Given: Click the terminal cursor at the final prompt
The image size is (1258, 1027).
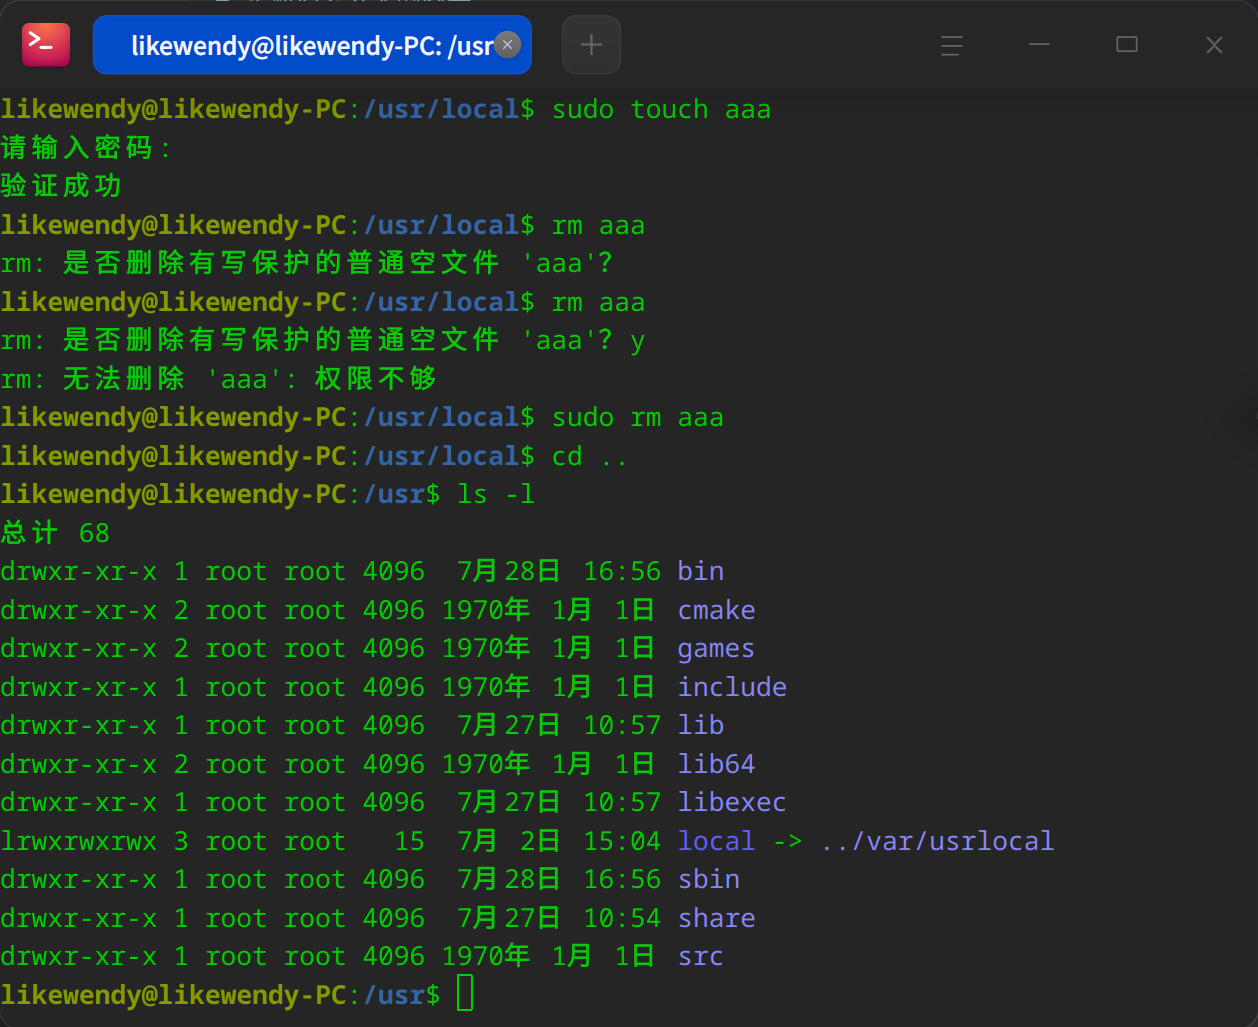Looking at the screenshot, I should [x=465, y=994].
